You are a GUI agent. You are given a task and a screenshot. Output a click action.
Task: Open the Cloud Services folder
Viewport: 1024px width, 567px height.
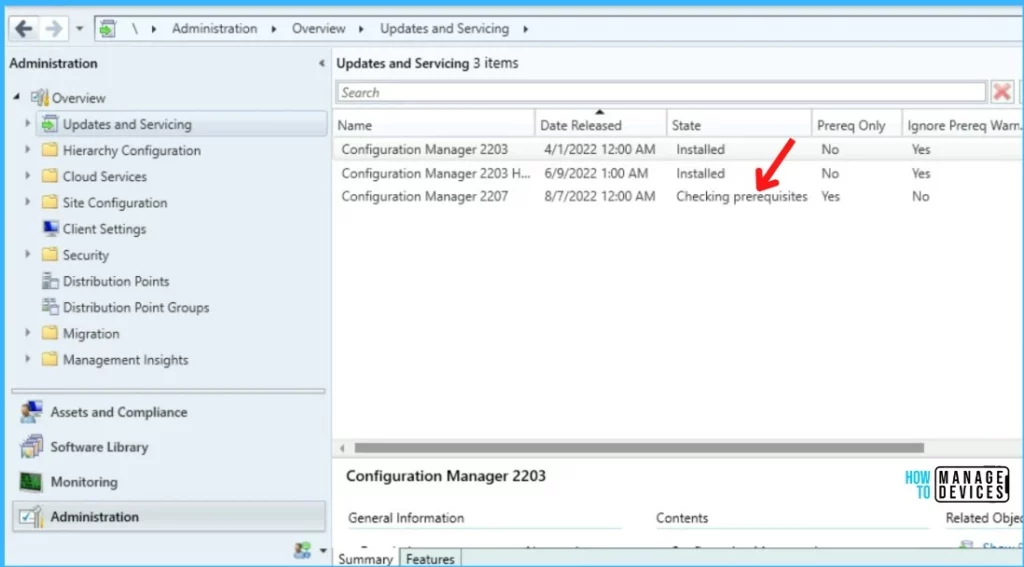(104, 176)
